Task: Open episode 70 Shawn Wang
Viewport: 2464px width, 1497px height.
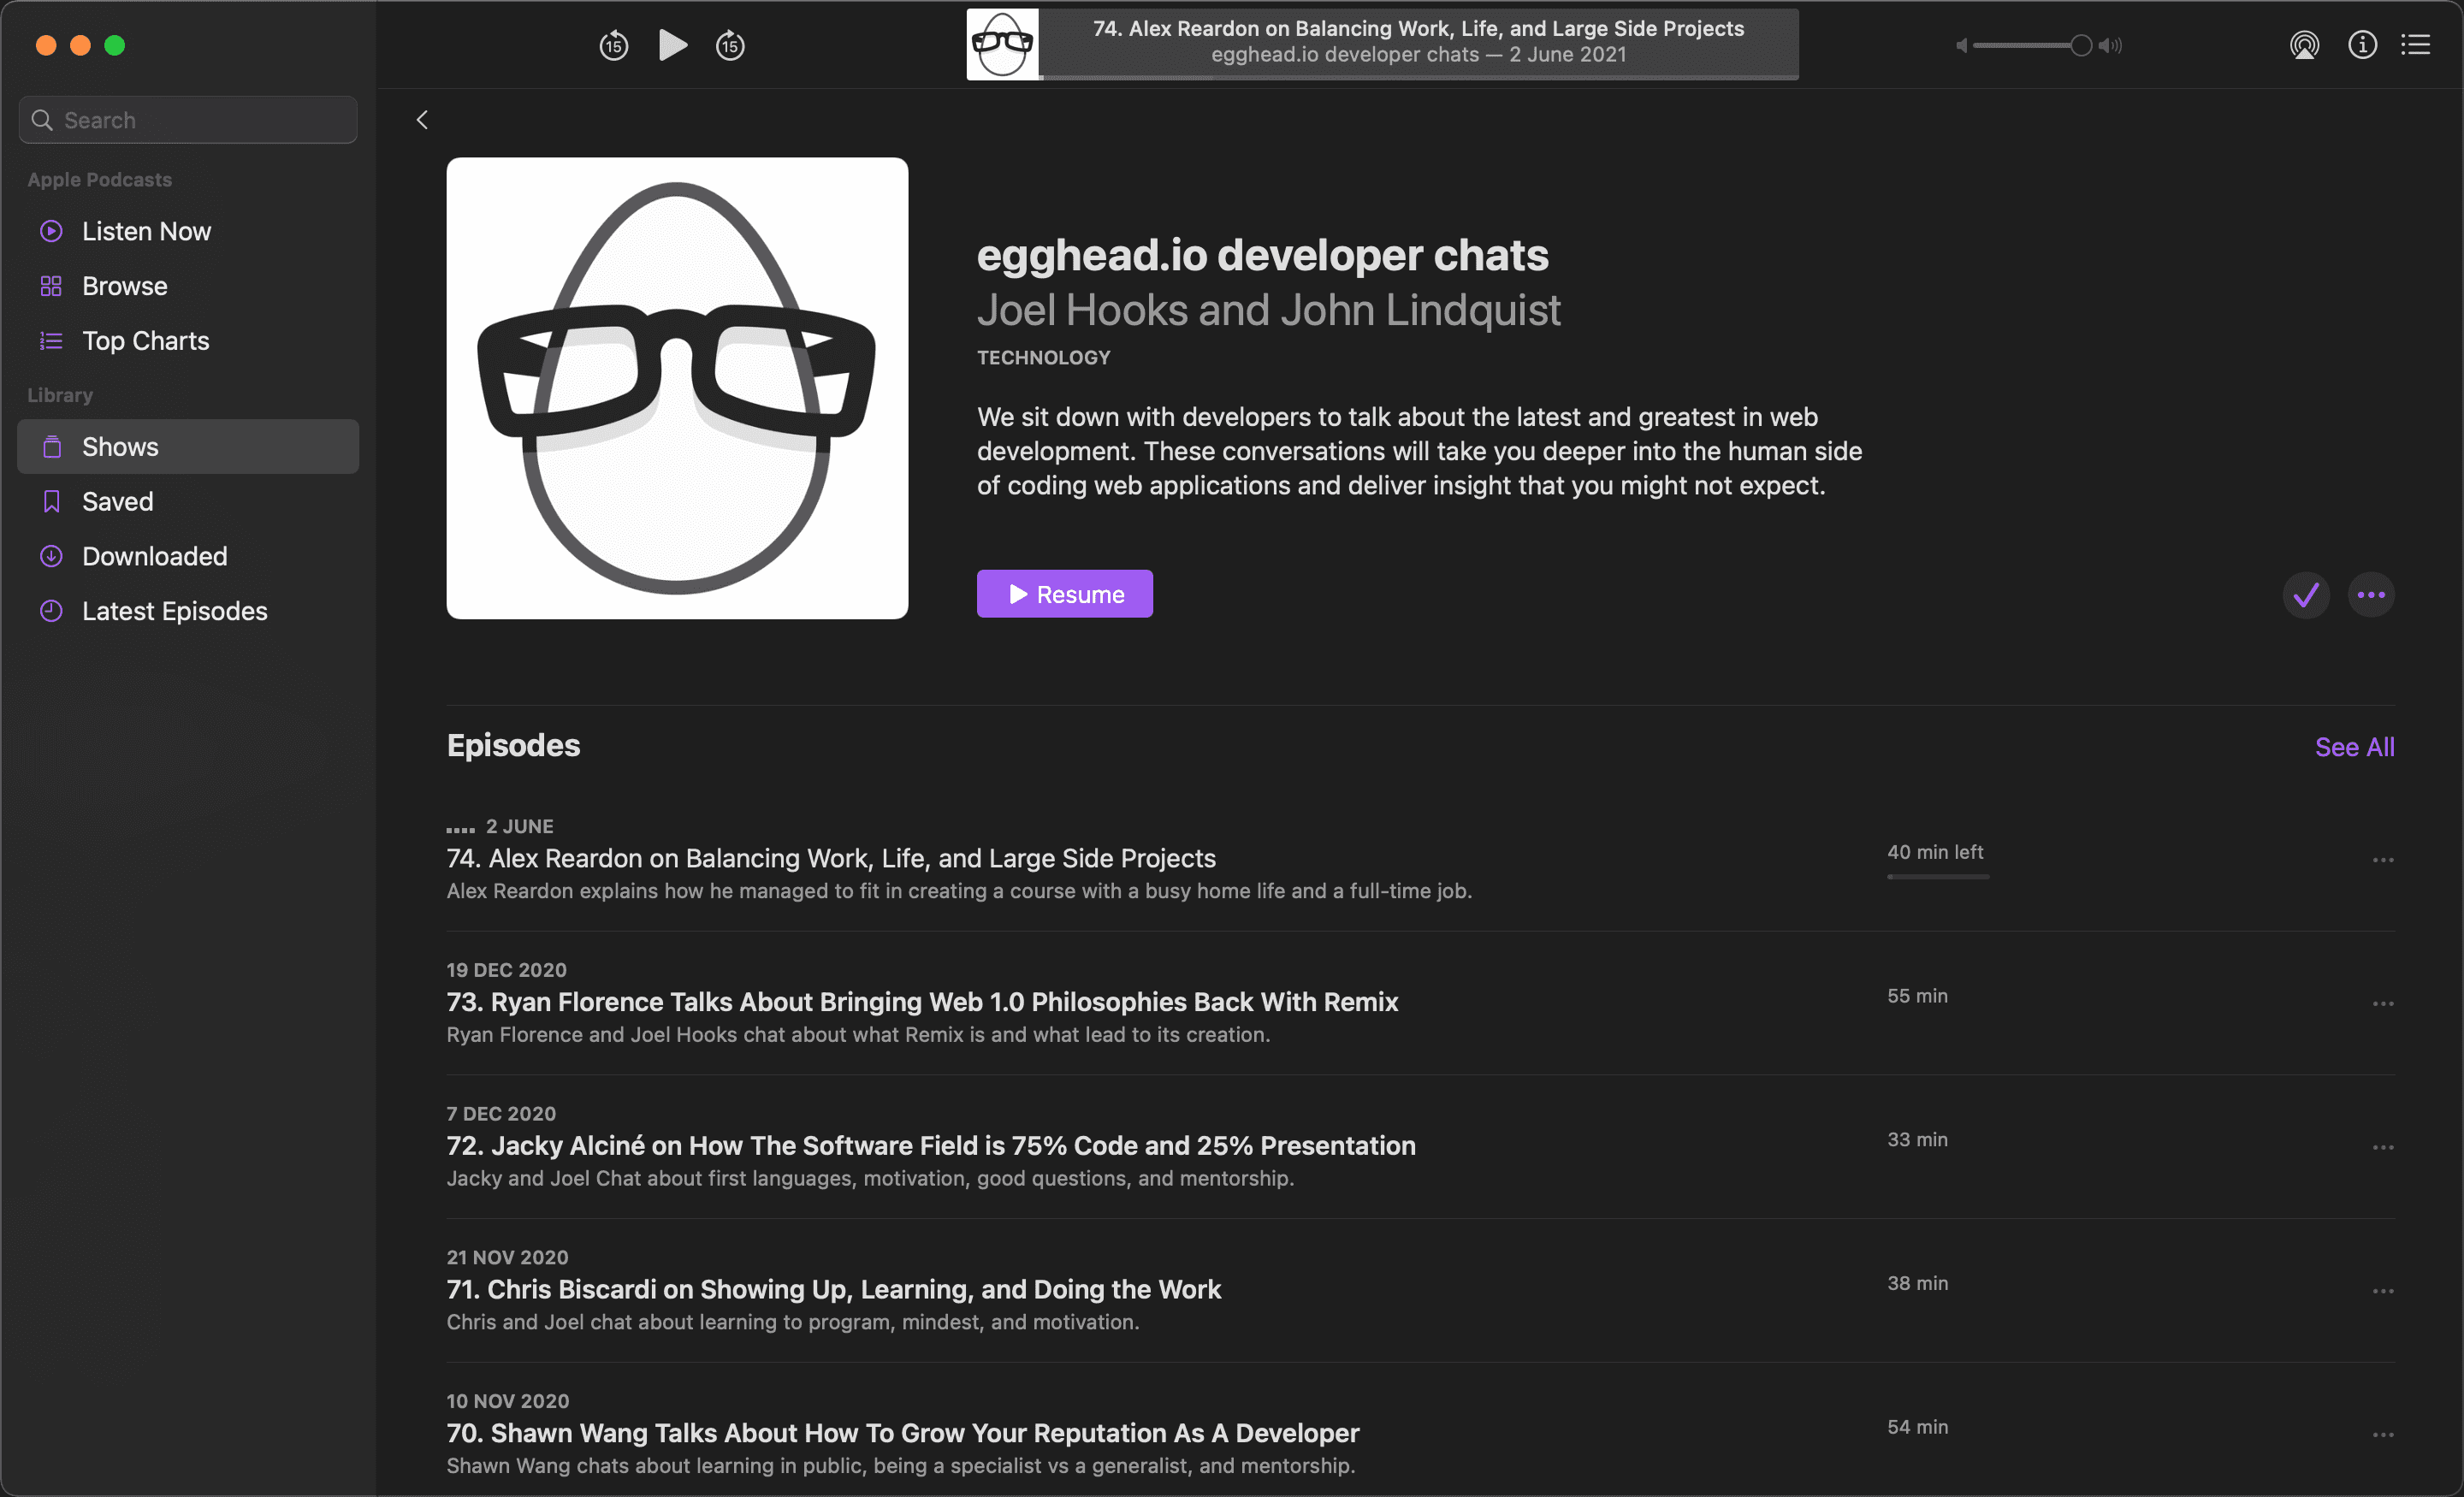Action: [902, 1433]
